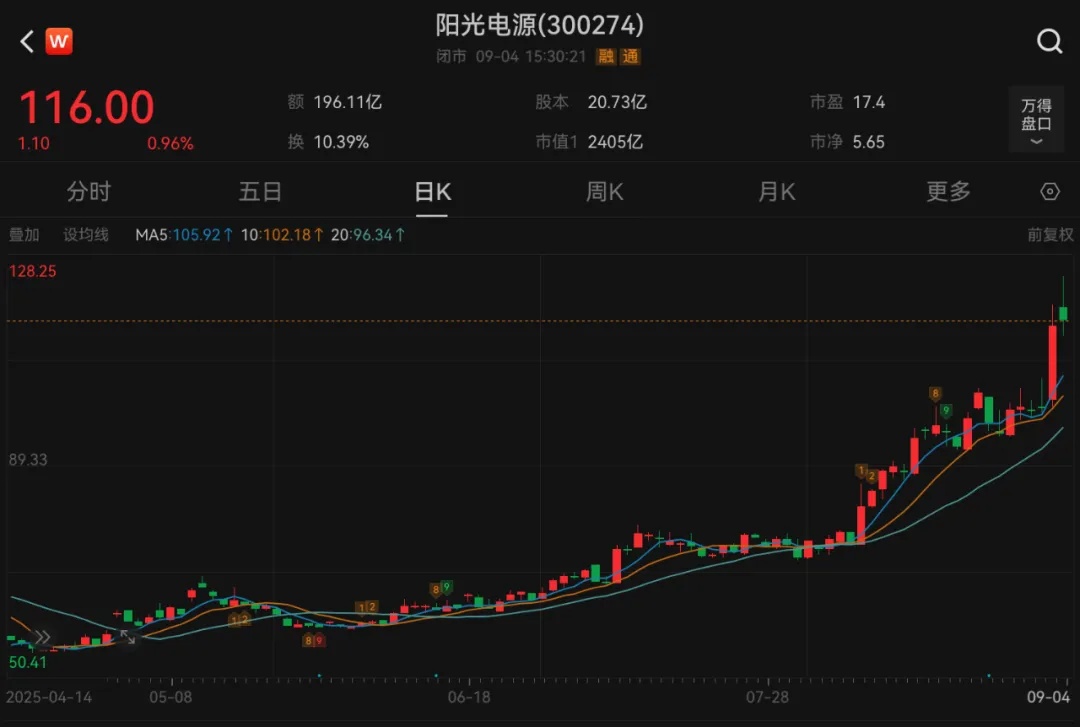Tap the back arrow icon

pos(27,41)
